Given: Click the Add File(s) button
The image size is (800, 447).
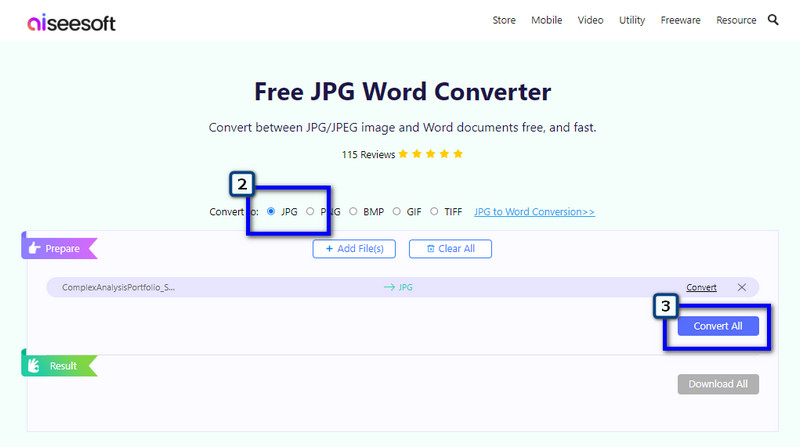Looking at the screenshot, I should click(x=354, y=249).
